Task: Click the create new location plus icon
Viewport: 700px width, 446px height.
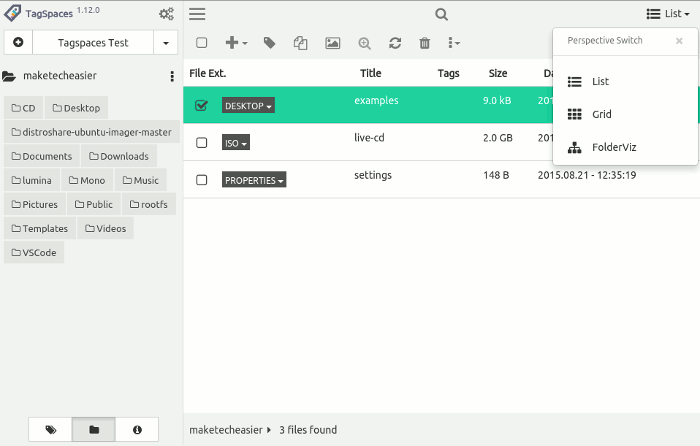Action: (x=18, y=42)
